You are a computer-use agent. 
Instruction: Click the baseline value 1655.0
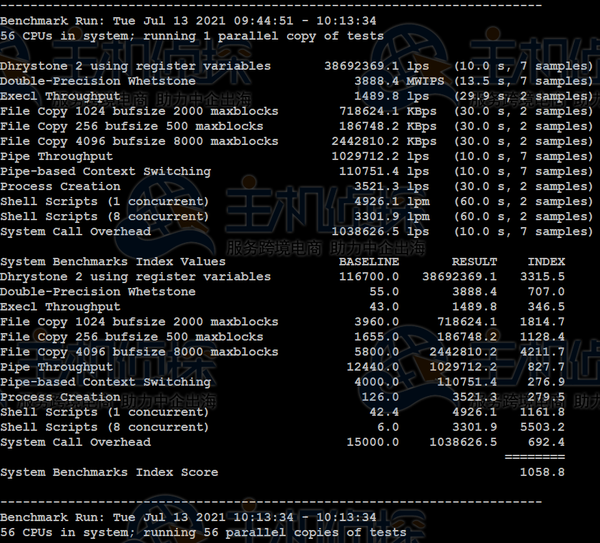click(377, 337)
